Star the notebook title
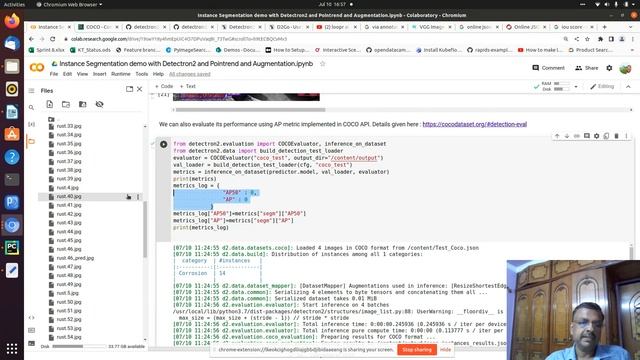640x360 pixels. 322,64
